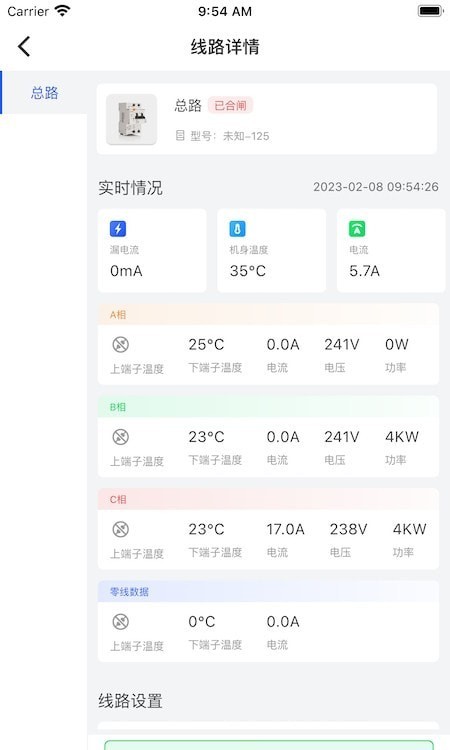Tap the blue leakage current lightning icon
The height and width of the screenshot is (750, 450).
(118, 229)
